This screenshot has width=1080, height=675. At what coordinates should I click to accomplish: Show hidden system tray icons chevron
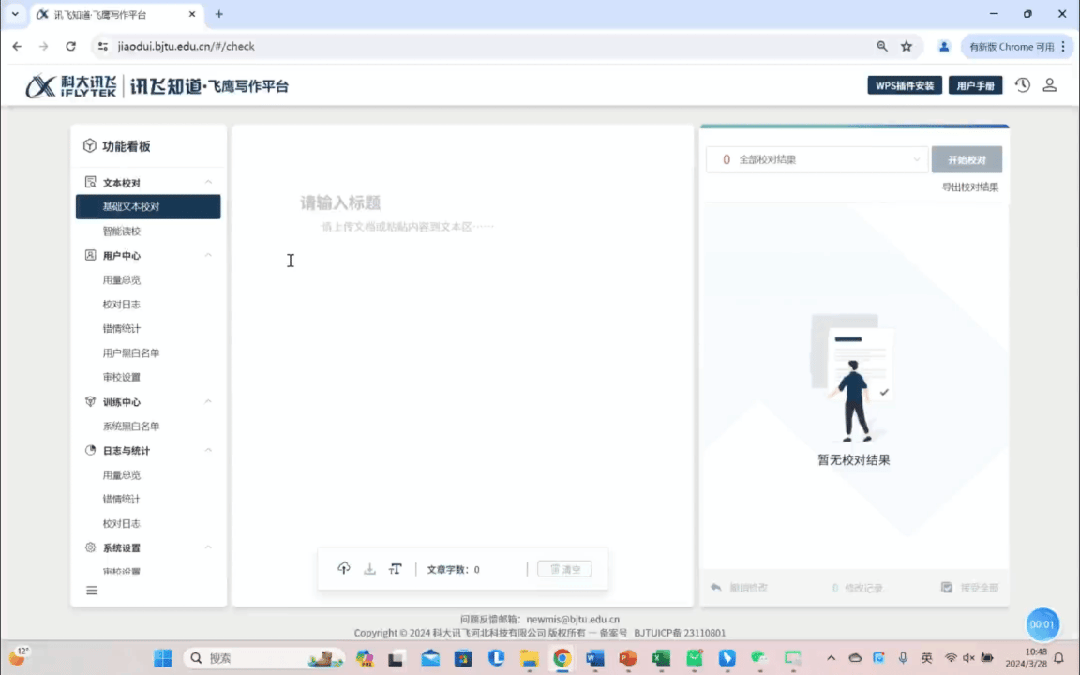[x=831, y=658]
